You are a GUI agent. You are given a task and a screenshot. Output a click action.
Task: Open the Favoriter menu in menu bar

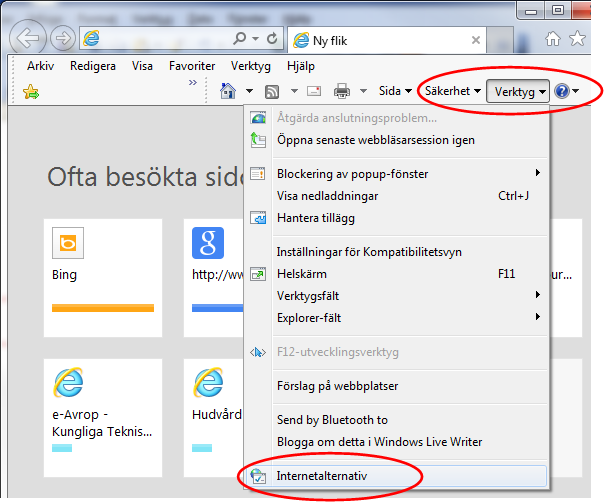191,66
